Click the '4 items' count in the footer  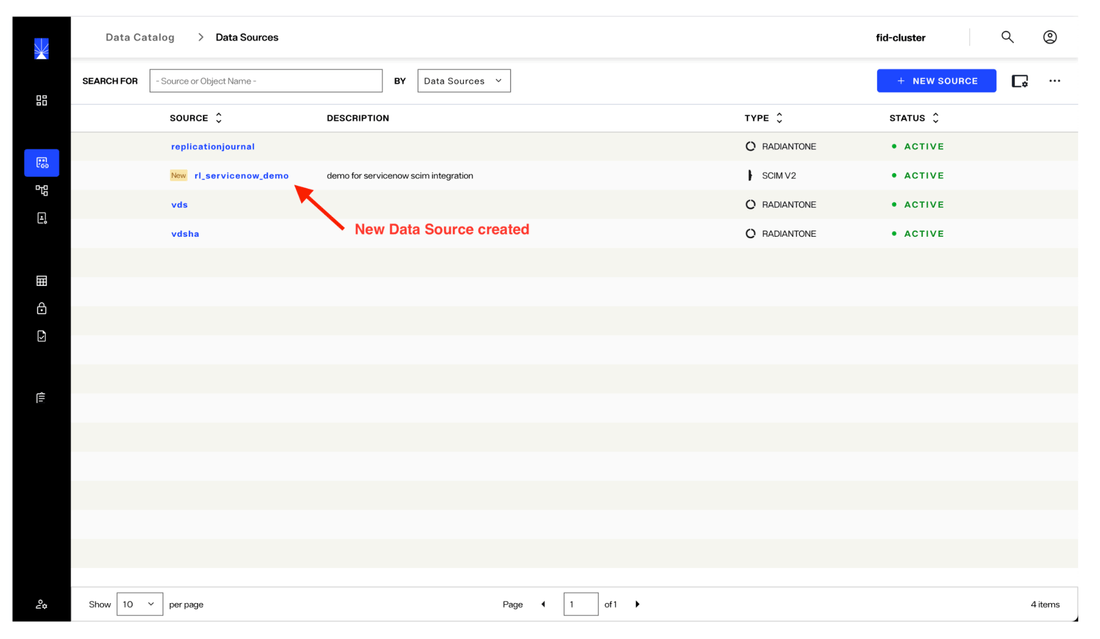1045,604
